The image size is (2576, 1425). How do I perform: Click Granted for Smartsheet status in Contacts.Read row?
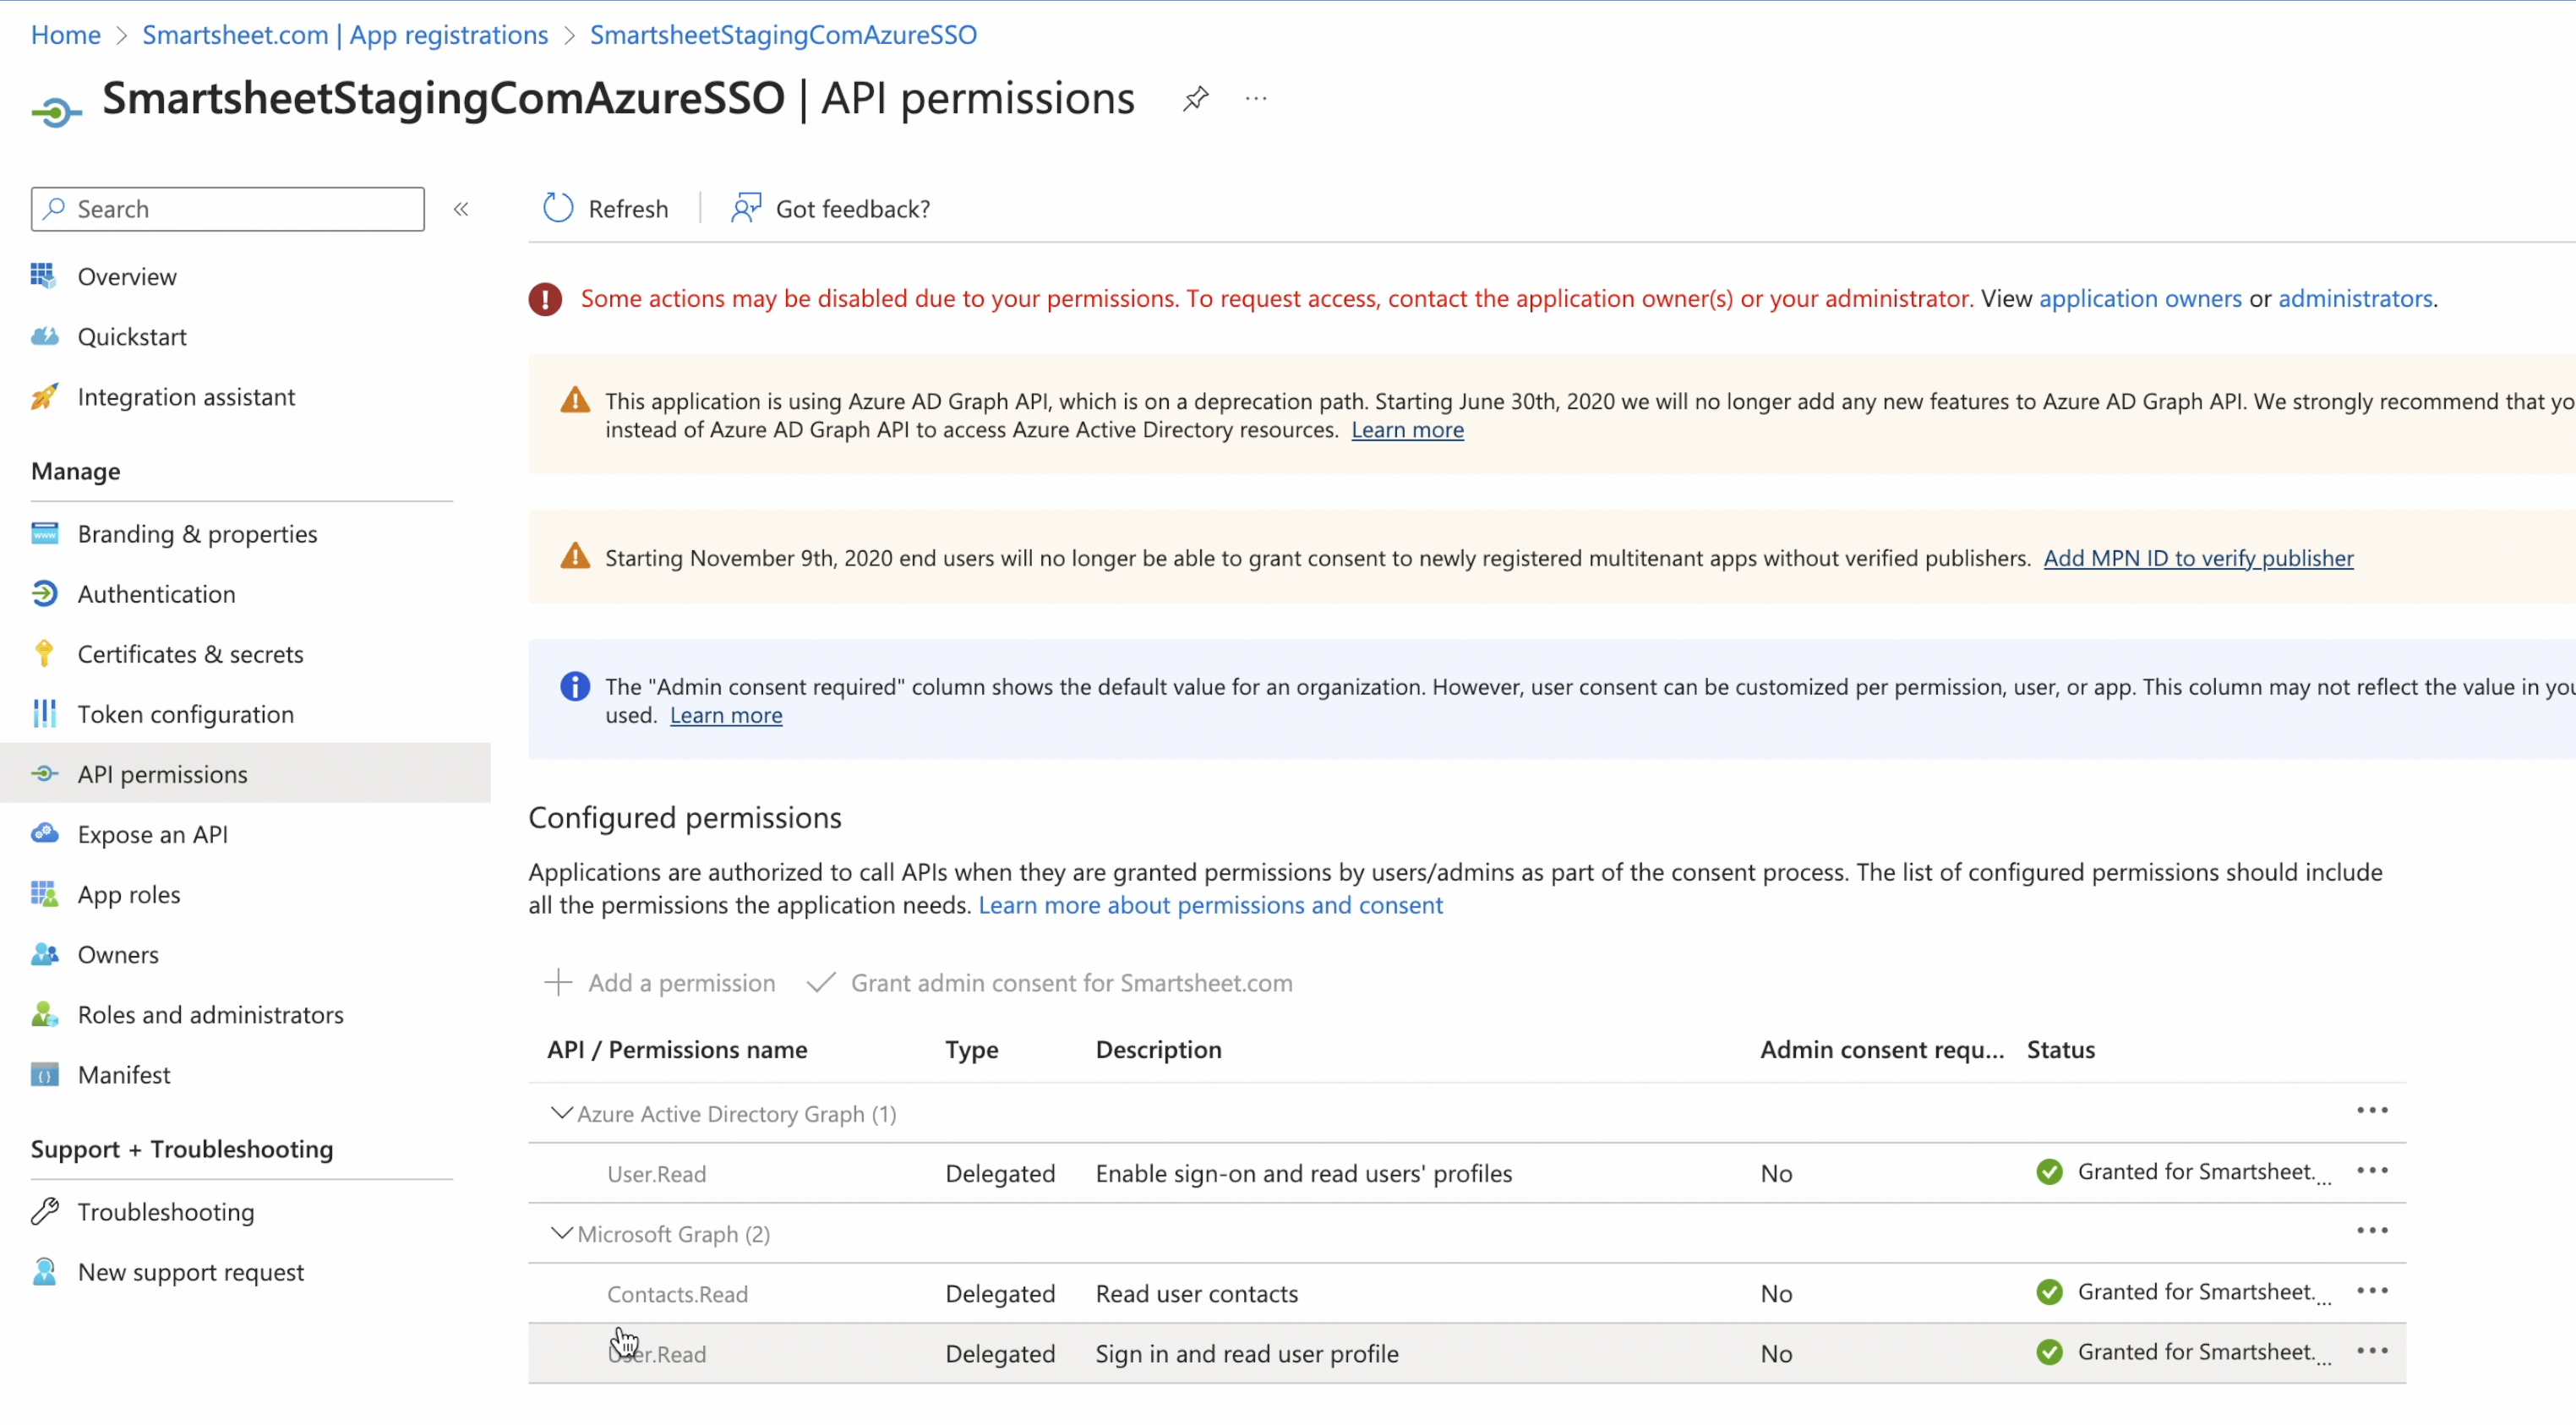coord(2184,1291)
